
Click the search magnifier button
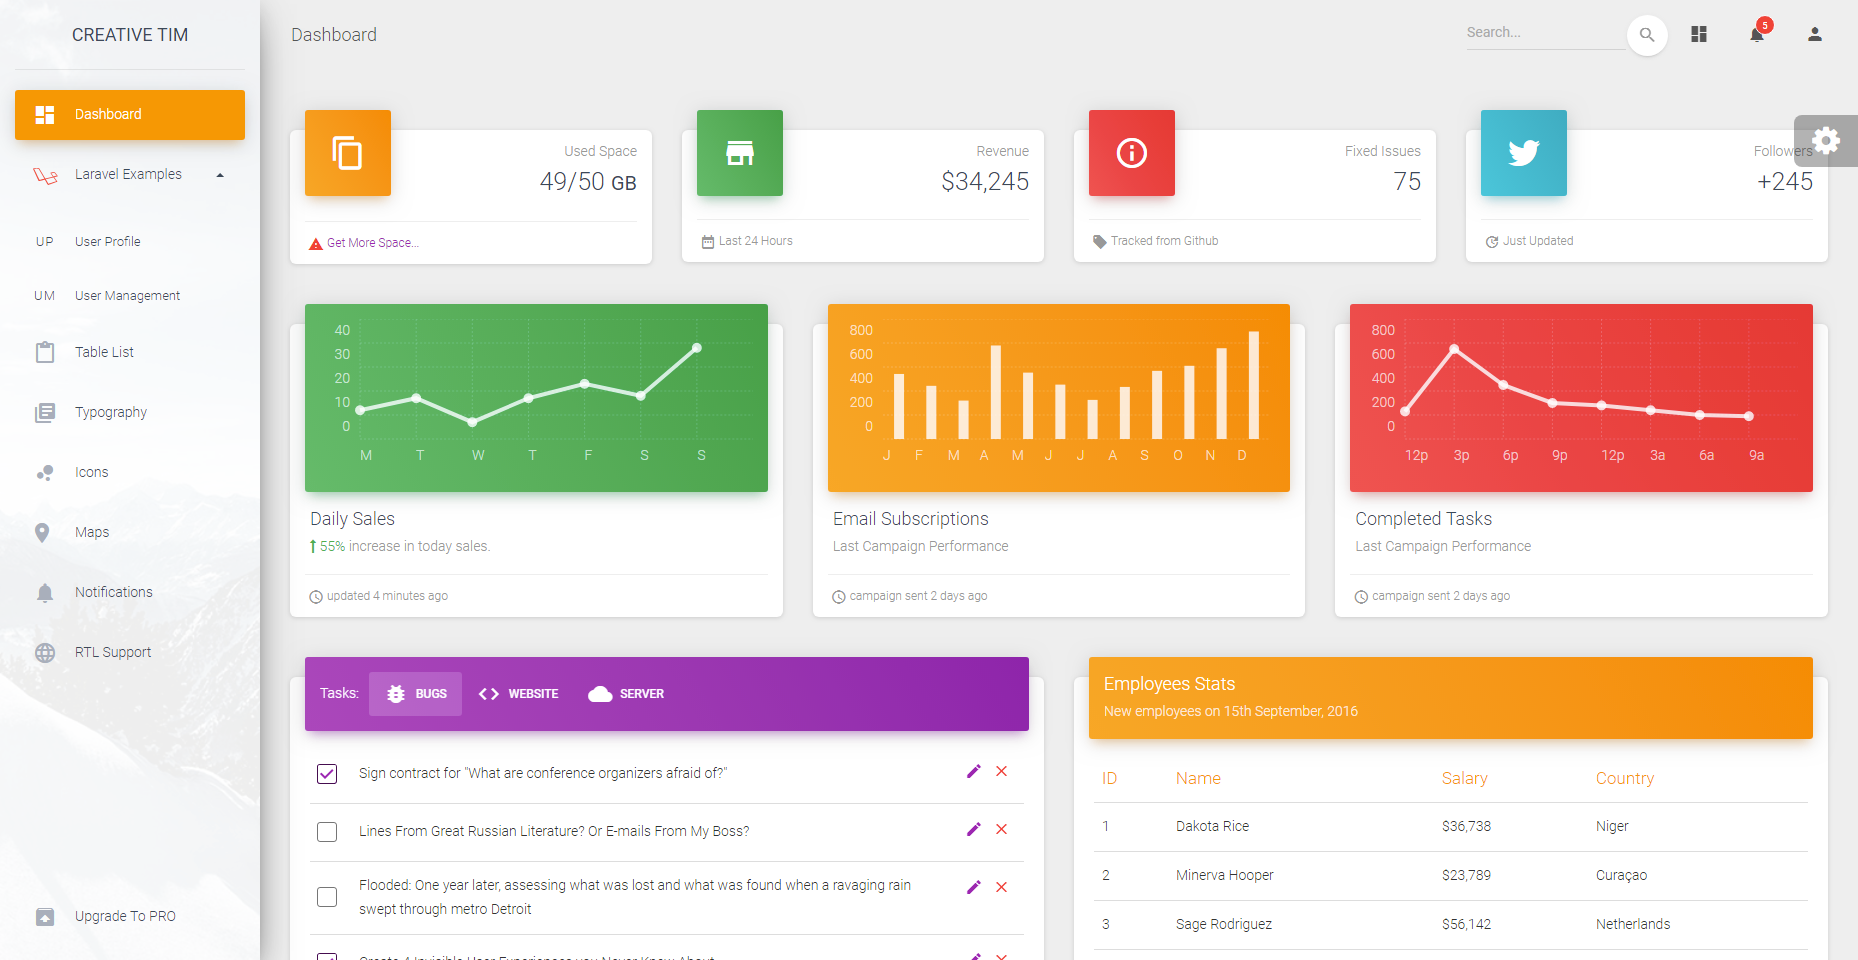point(1646,35)
